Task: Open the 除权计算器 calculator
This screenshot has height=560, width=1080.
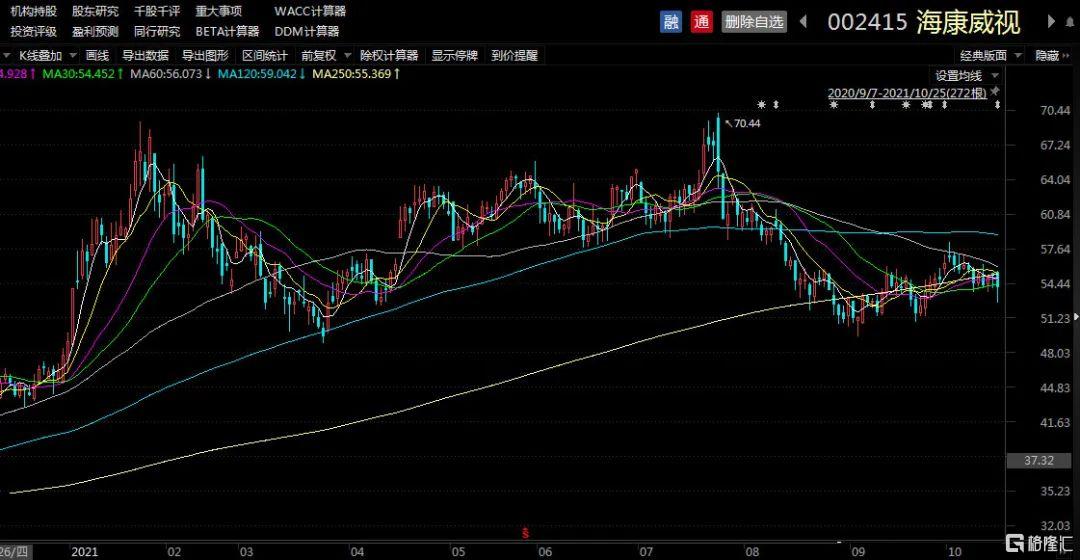Action: (x=389, y=56)
